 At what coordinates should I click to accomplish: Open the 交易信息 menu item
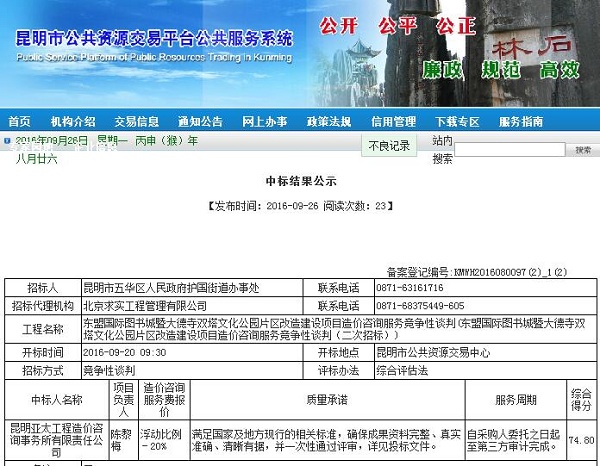136,121
